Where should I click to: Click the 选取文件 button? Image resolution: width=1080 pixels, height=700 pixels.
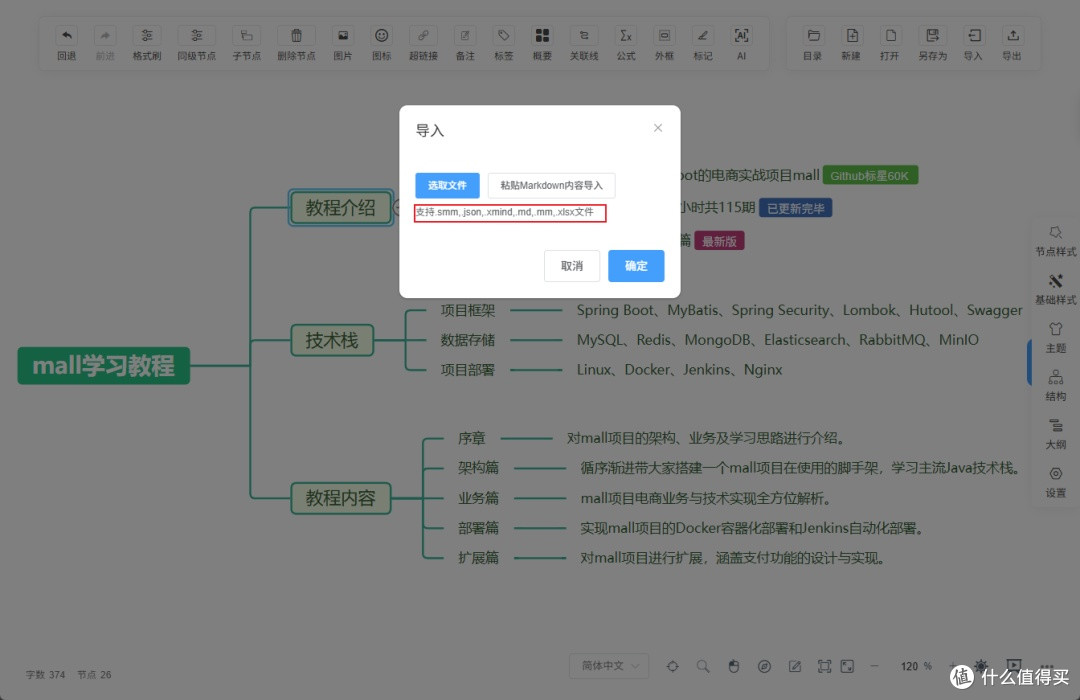coord(447,185)
